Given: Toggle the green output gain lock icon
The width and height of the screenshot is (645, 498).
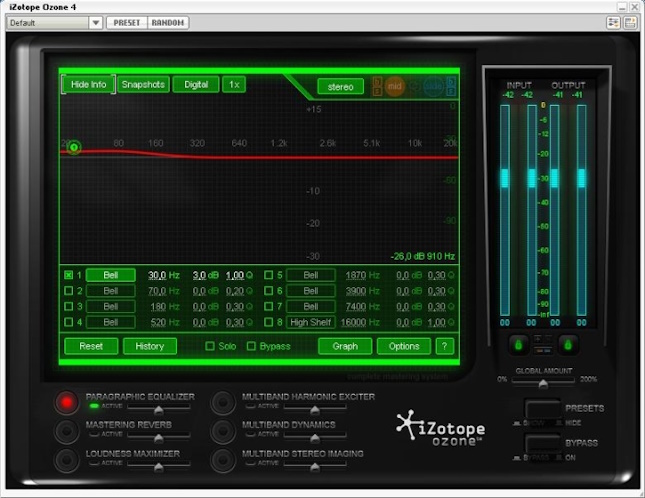Looking at the screenshot, I should (568, 344).
